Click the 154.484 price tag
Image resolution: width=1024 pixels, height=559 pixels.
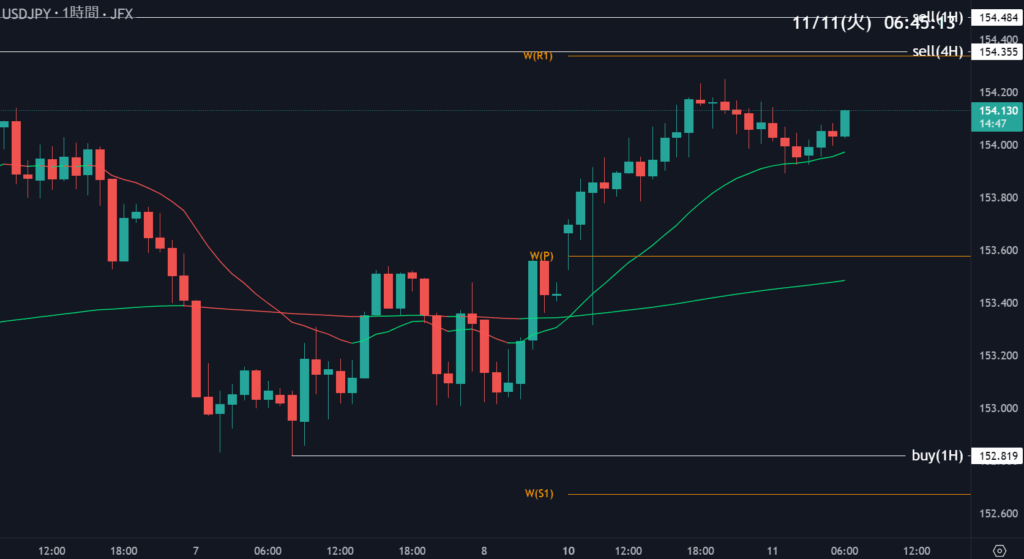tap(998, 18)
